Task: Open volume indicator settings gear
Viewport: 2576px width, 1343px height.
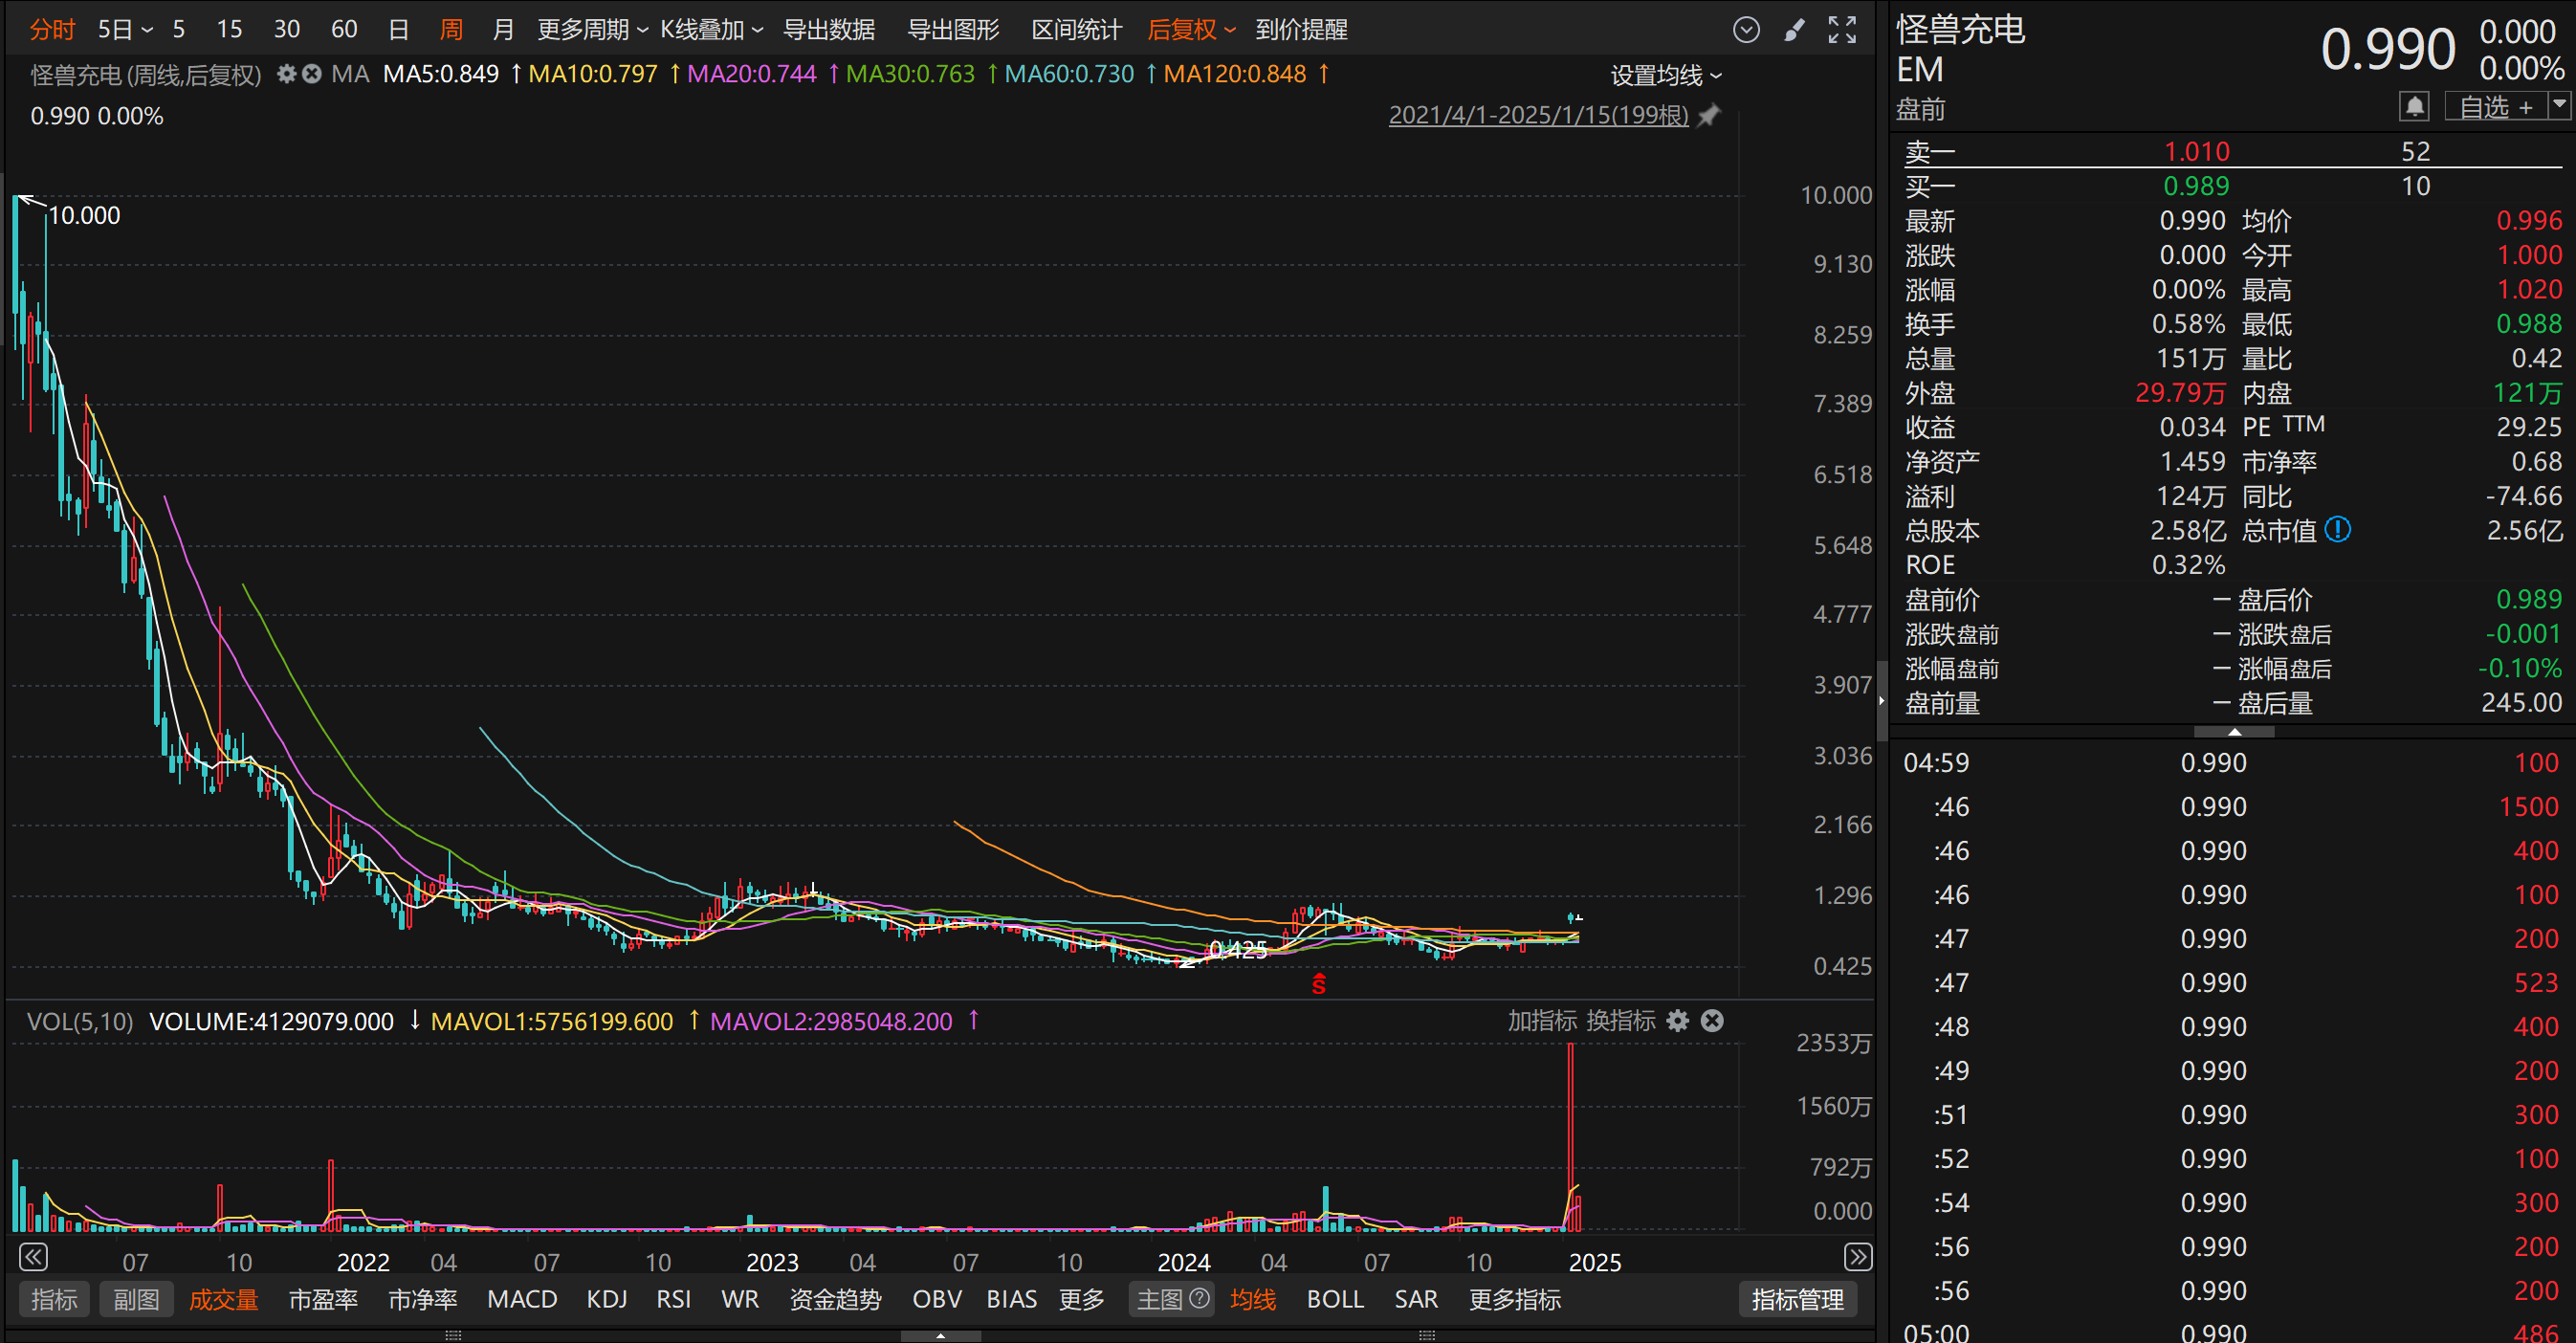Action: [1678, 1020]
